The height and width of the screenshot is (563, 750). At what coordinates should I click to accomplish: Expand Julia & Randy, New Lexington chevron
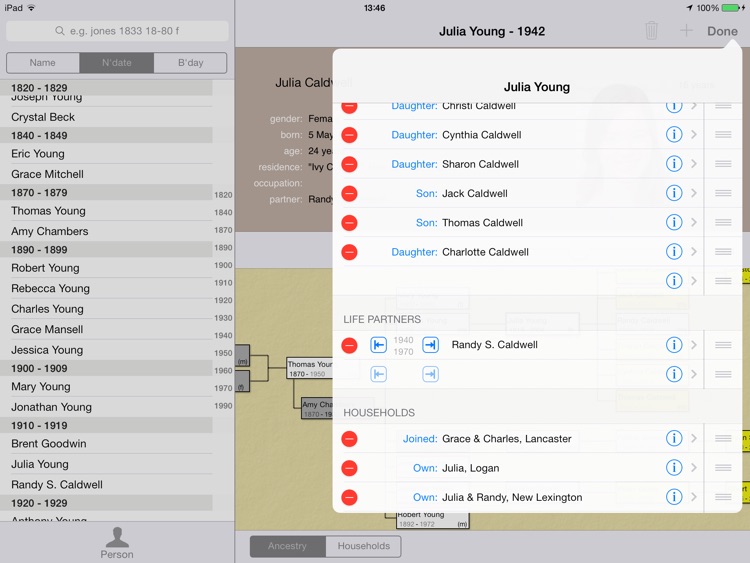[x=694, y=497]
